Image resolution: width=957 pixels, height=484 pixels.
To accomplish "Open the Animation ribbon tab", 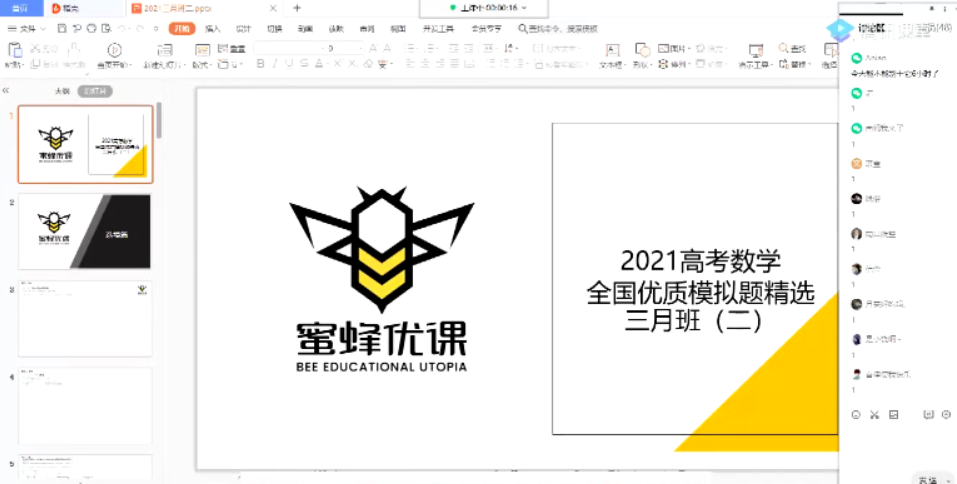I will [305, 29].
